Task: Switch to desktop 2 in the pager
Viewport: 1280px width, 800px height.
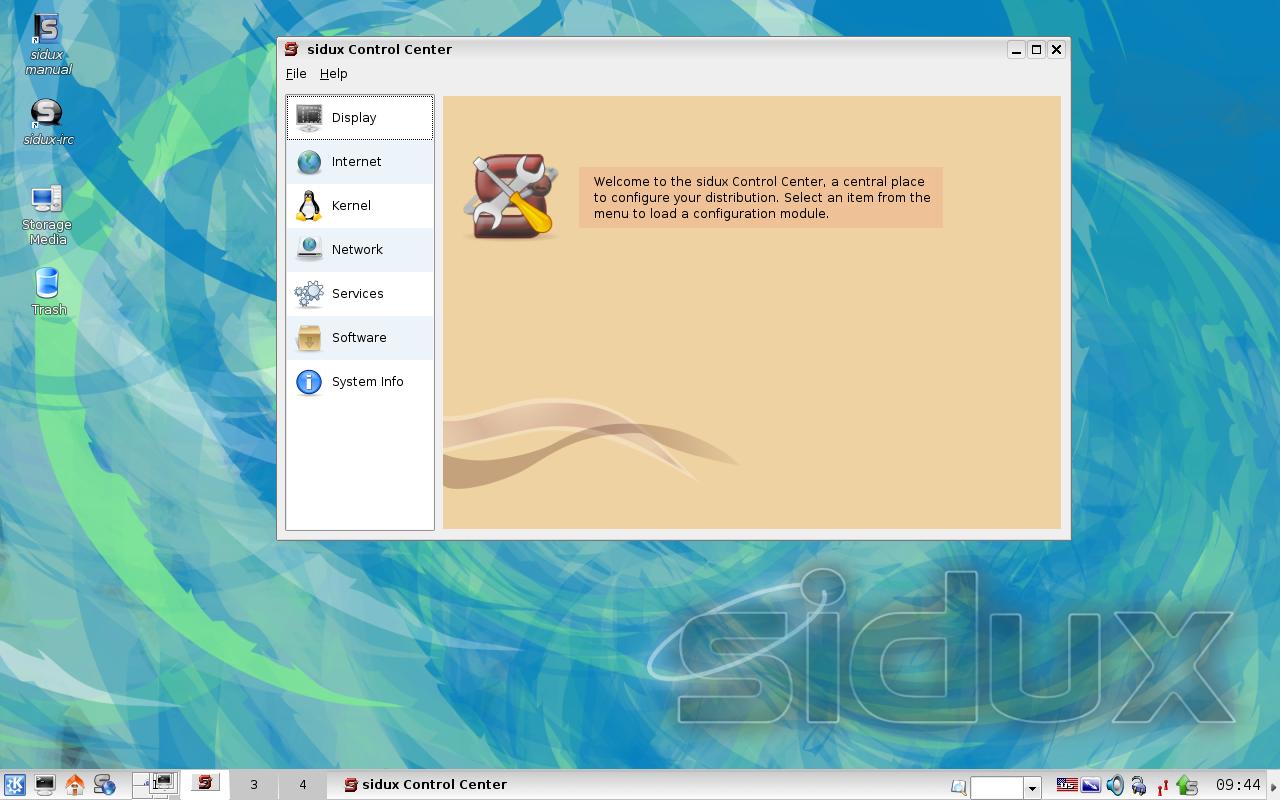Action: tap(205, 784)
